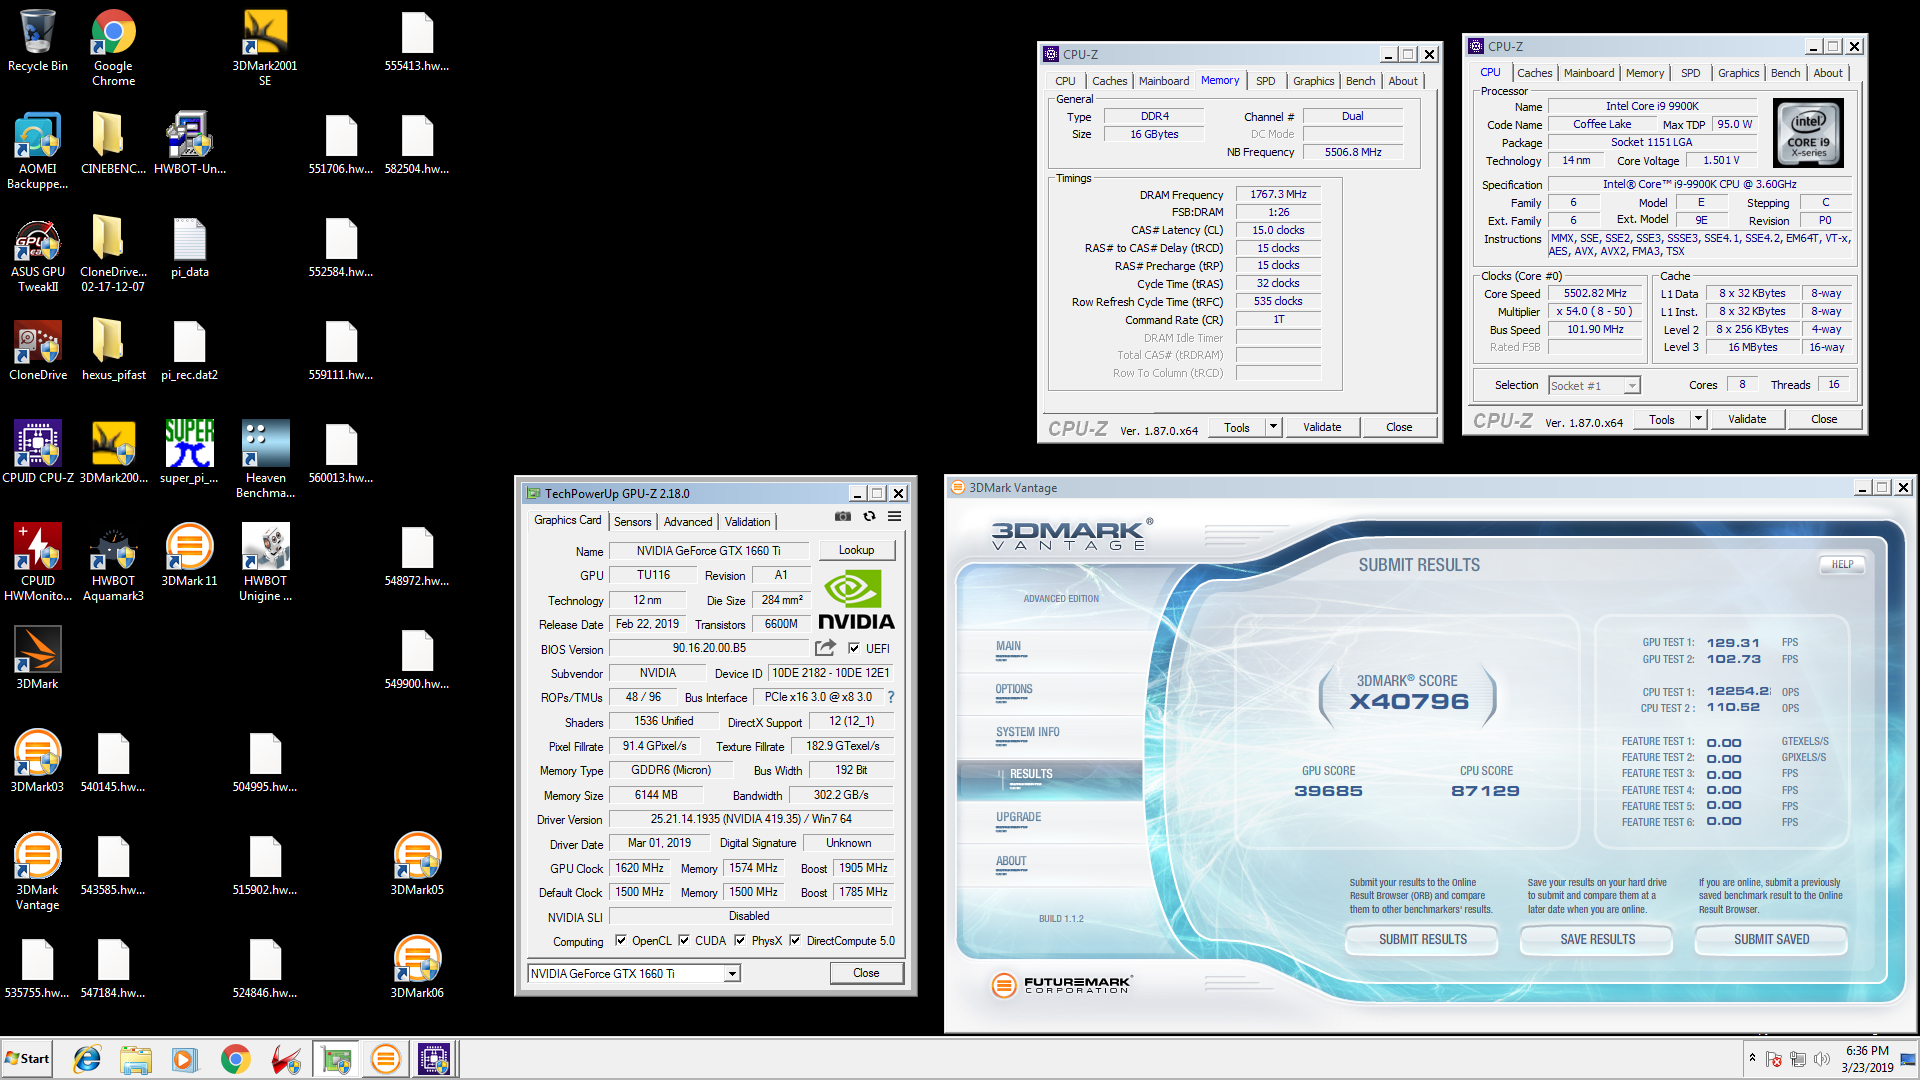
Task: Open the taskbar clock showing 6:36 PM
Action: click(1867, 1059)
